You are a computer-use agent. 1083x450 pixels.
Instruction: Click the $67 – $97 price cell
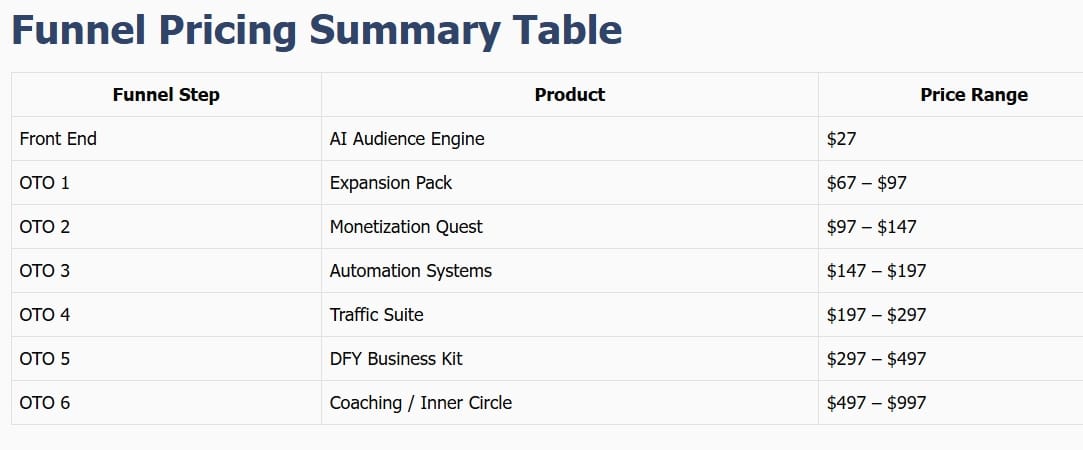(x=866, y=183)
